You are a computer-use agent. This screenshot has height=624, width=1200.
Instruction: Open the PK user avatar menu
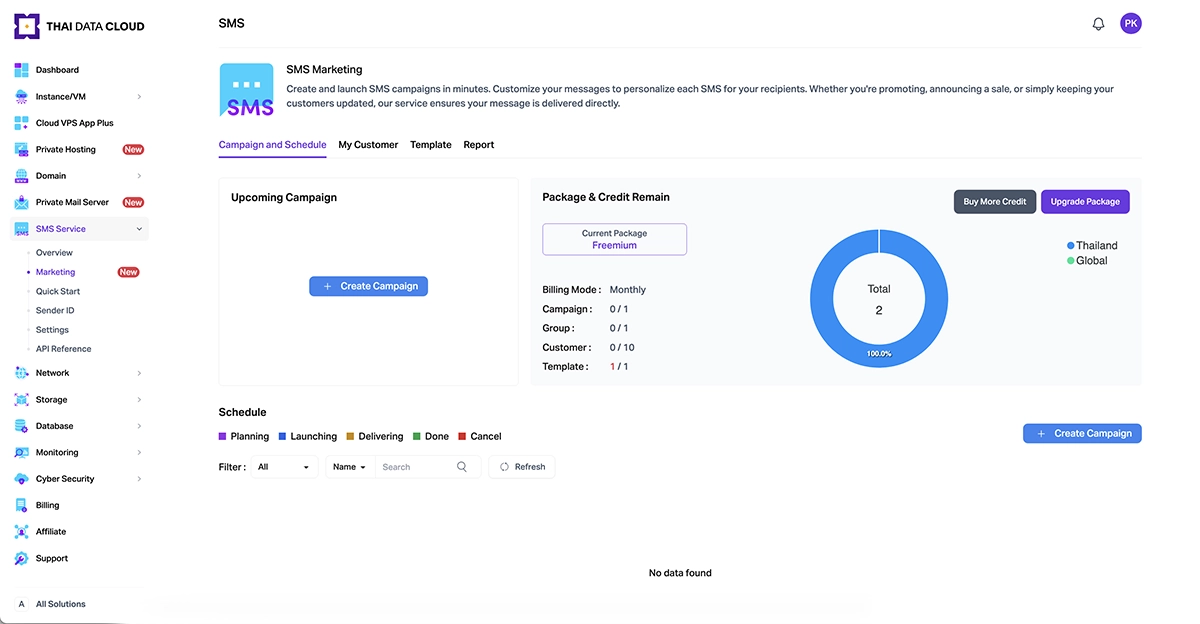click(x=1130, y=24)
